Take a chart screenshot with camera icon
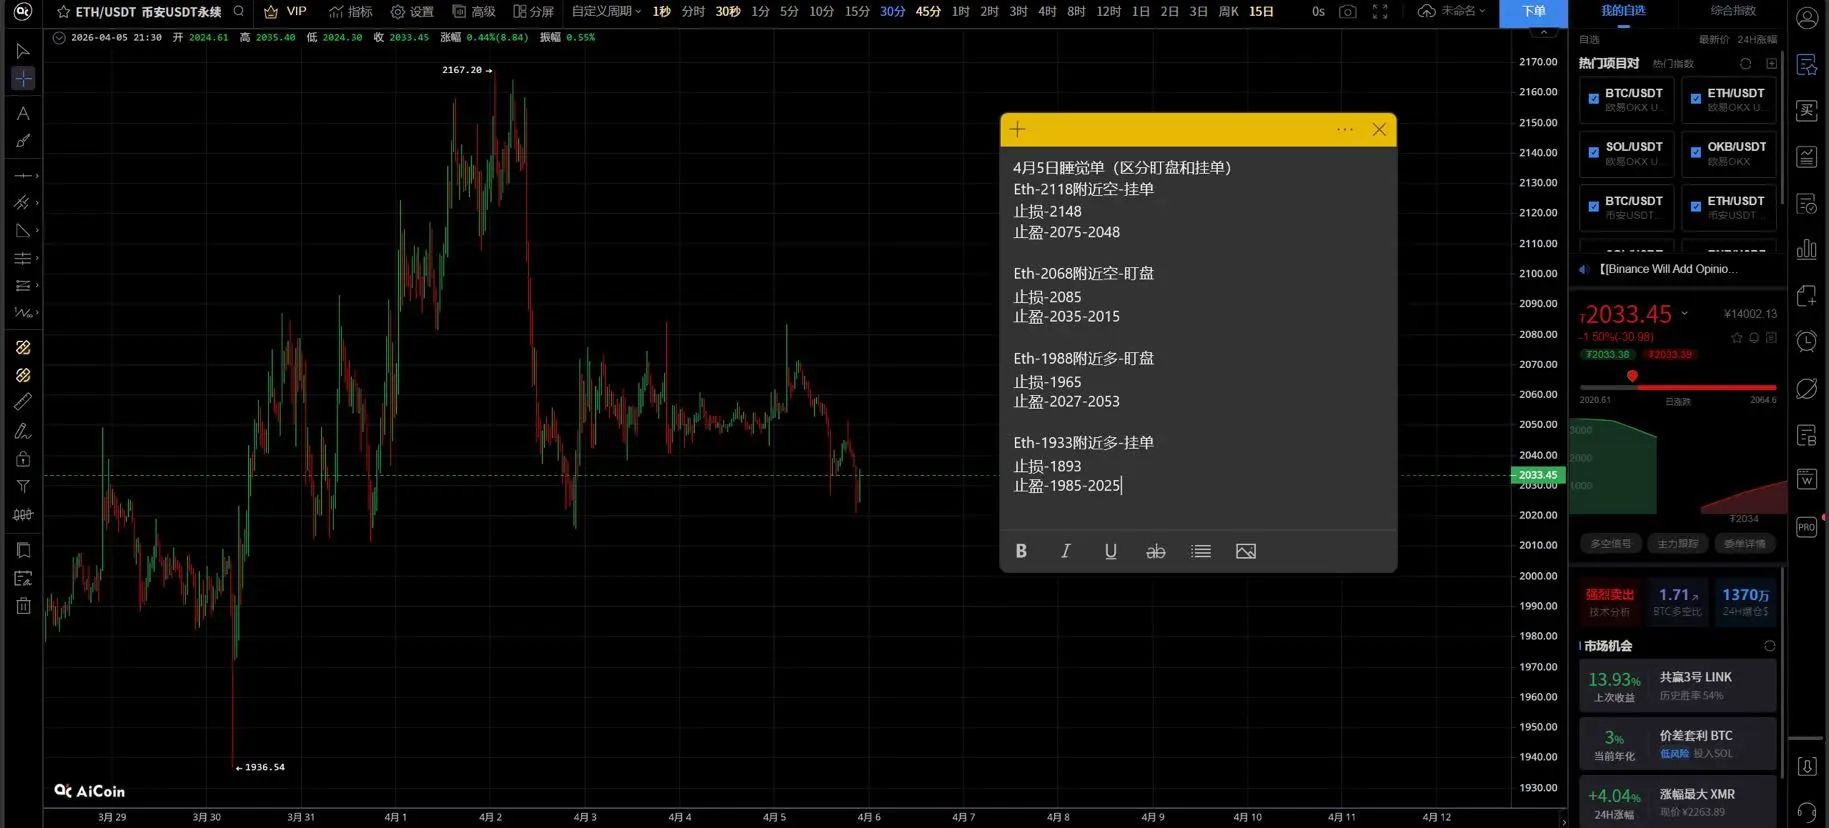This screenshot has height=828, width=1829. 1348,12
